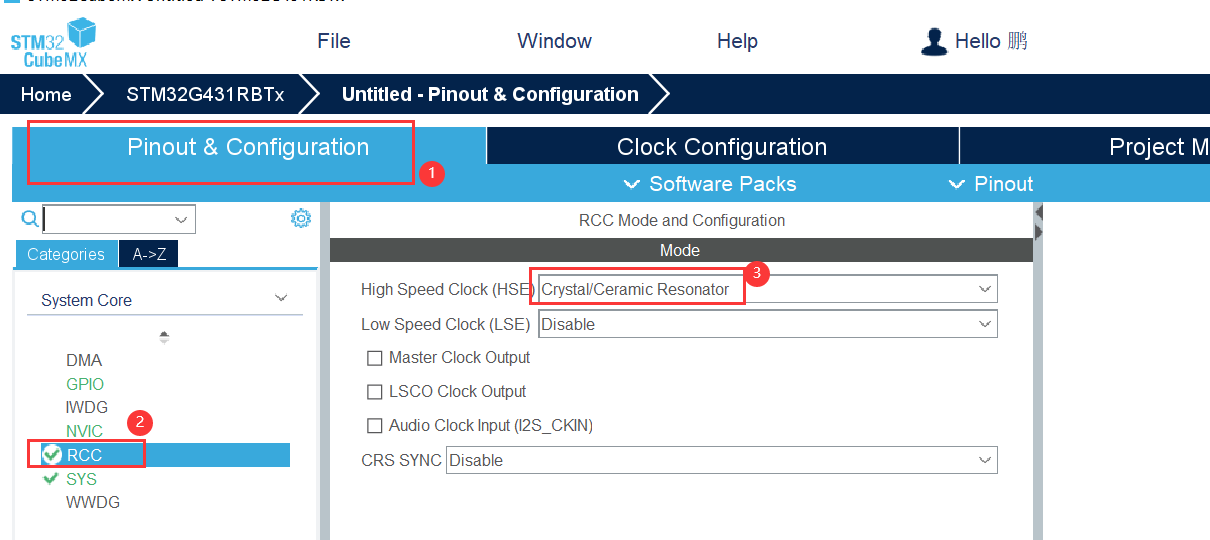Enable the Master Clock Output checkbox
This screenshot has width=1210, height=540.
pos(375,358)
